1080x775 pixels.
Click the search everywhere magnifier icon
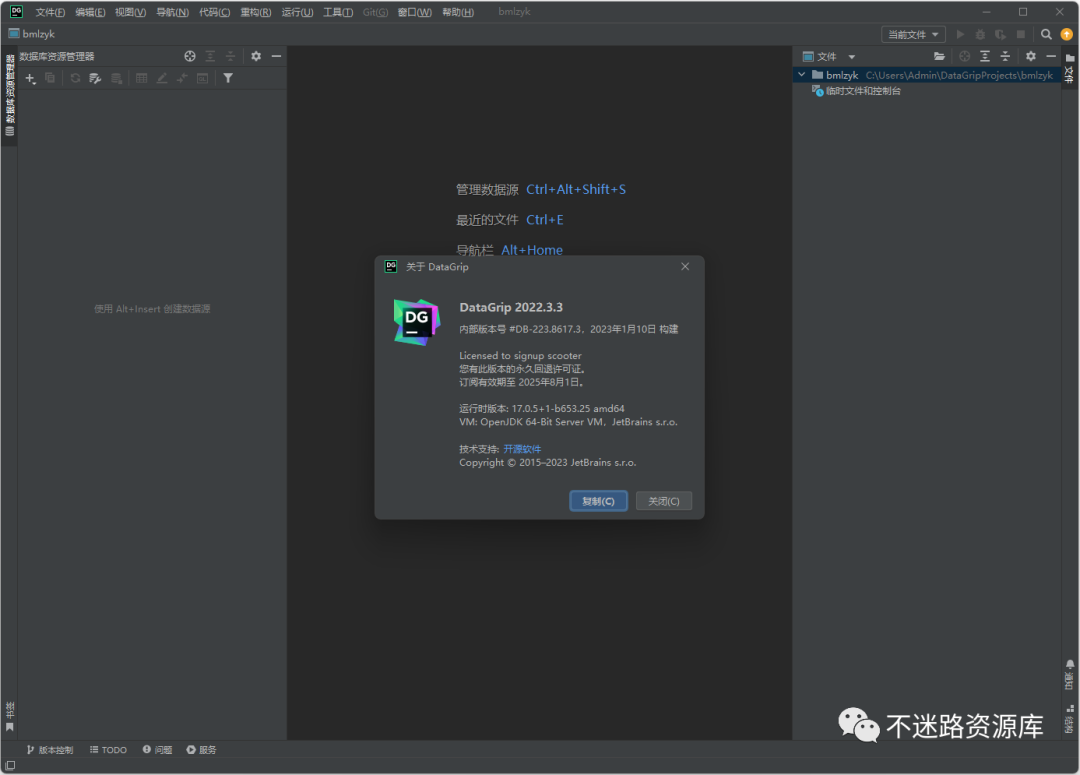point(1046,34)
